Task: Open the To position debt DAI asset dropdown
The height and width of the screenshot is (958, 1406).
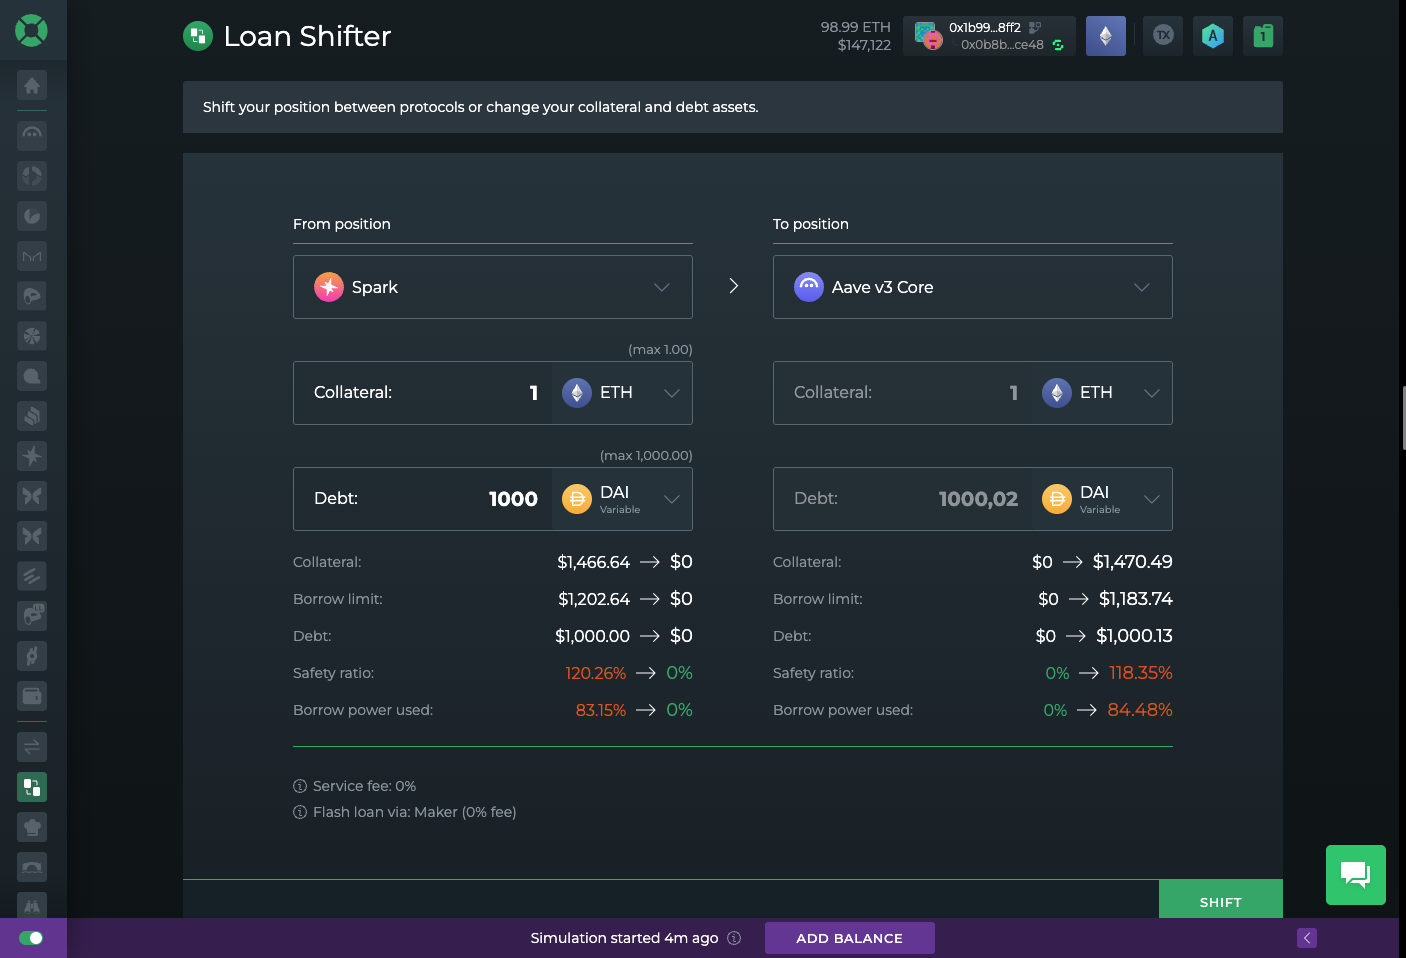Action: [1102, 499]
